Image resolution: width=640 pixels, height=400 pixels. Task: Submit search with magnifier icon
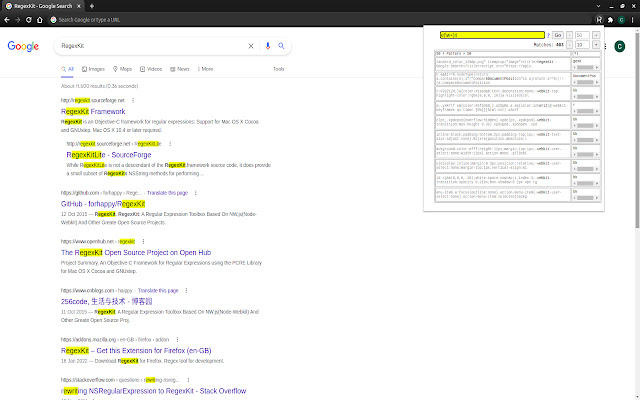tap(281, 46)
